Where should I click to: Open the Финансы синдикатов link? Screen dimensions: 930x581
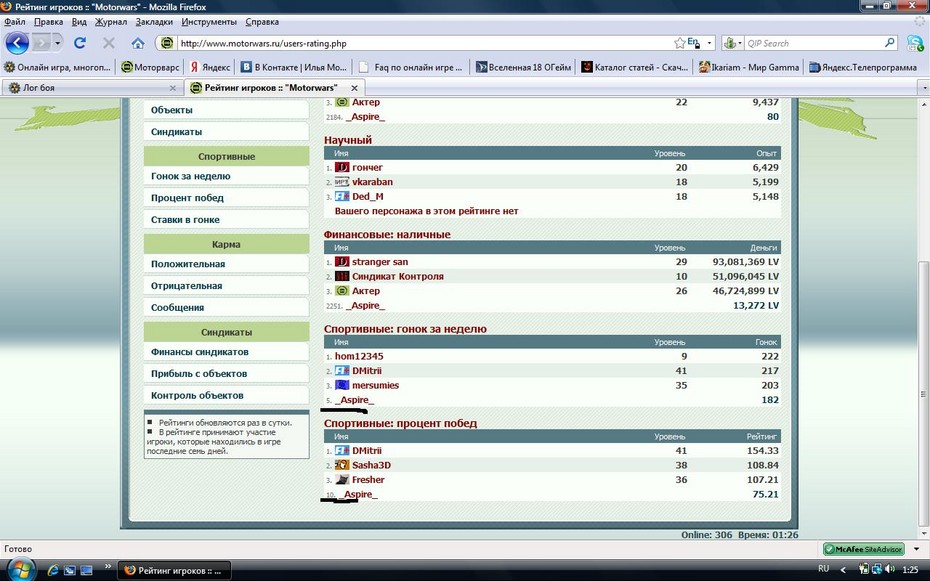pyautogui.click(x=226, y=352)
